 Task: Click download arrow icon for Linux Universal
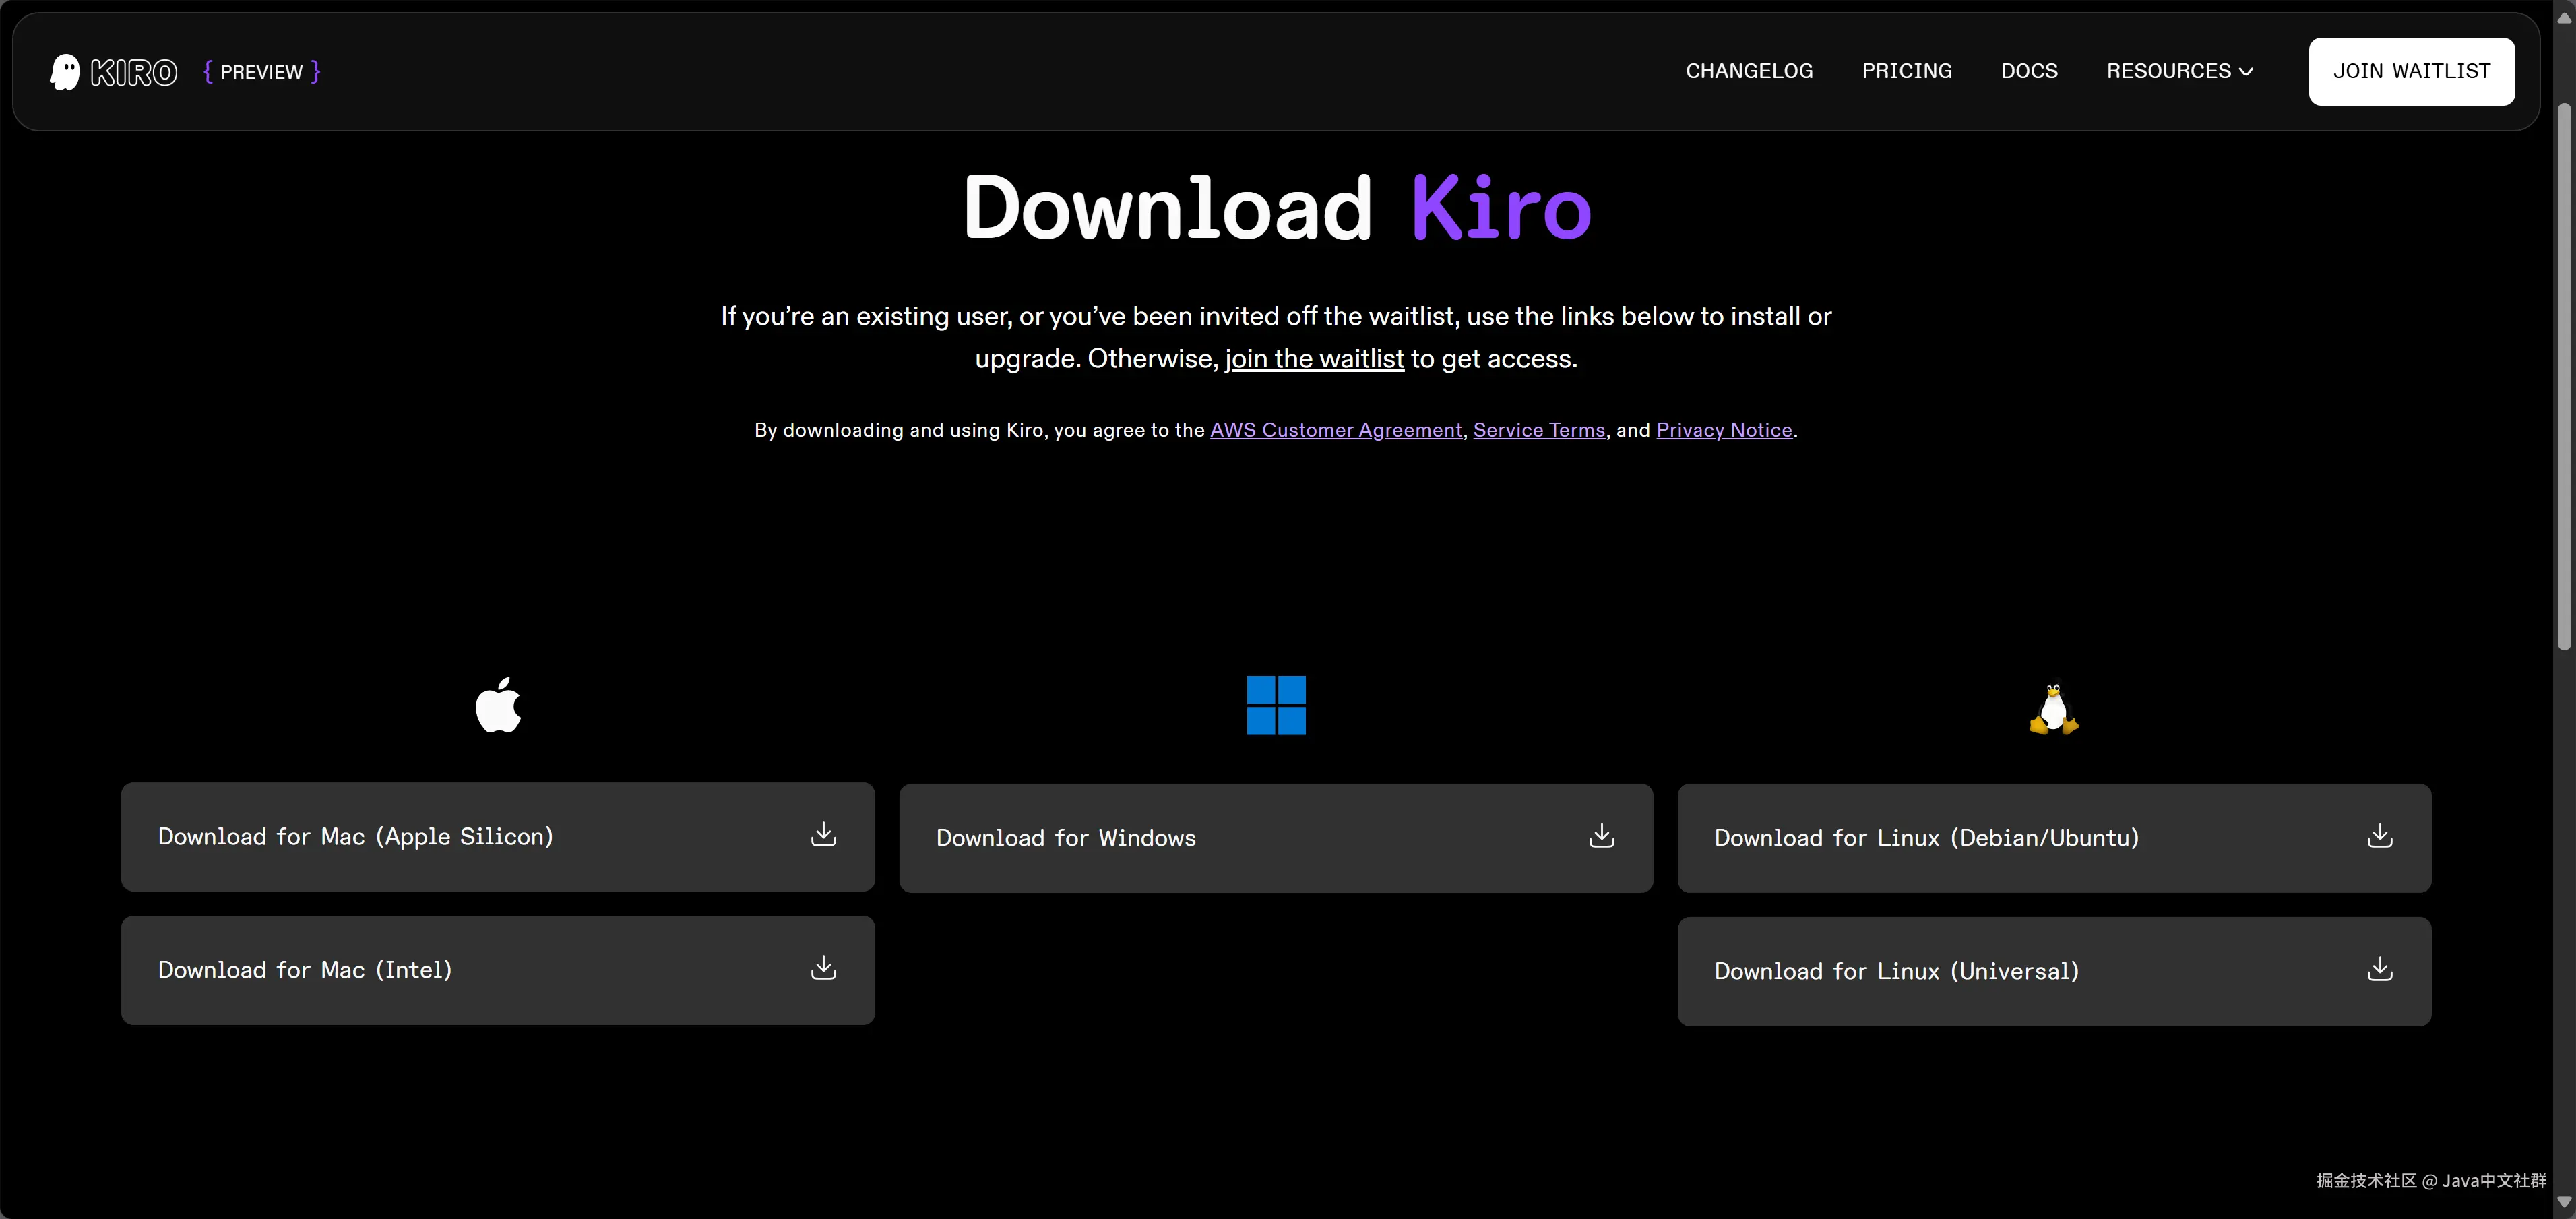[x=2379, y=969]
